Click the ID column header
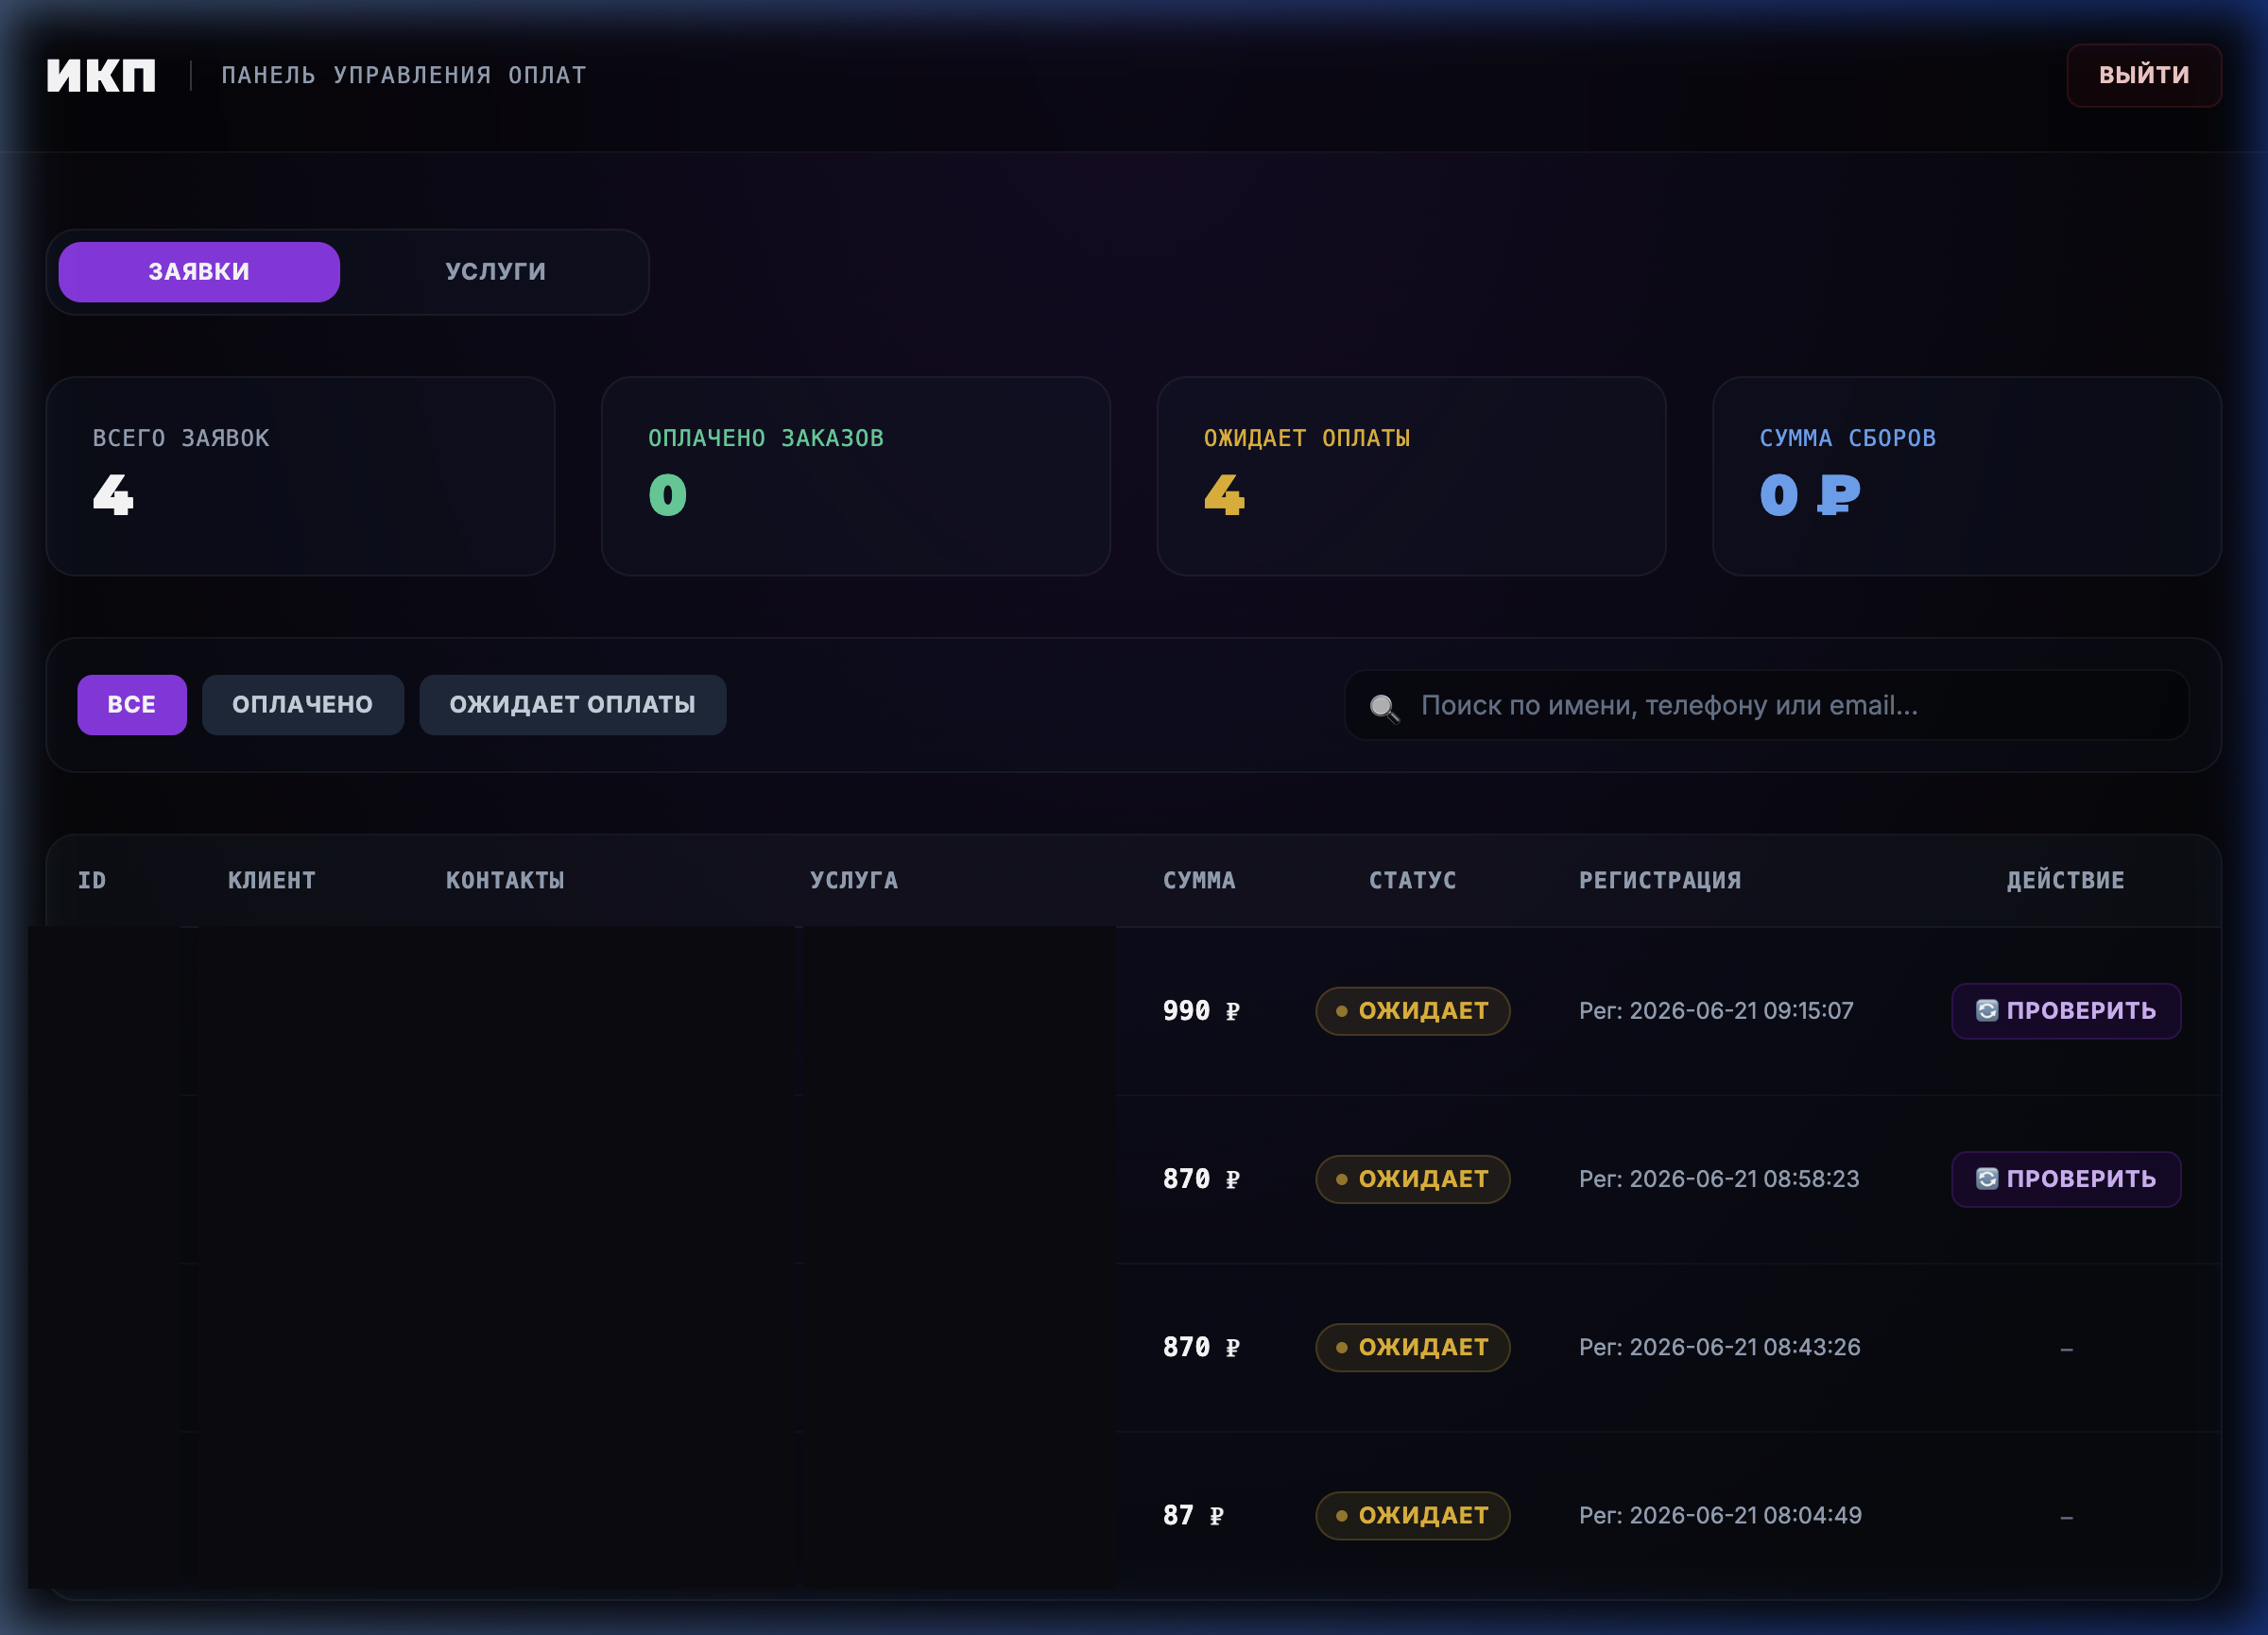This screenshot has height=1635, width=2268. (x=92, y=880)
